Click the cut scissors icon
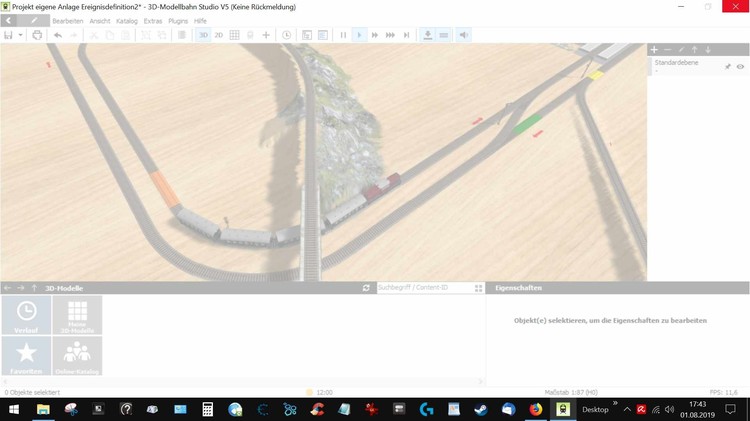Screen dimensions: 750x421 click(x=94, y=35)
